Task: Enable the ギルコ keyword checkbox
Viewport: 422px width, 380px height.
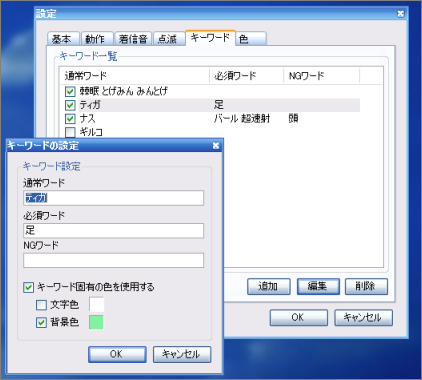Action: point(70,132)
